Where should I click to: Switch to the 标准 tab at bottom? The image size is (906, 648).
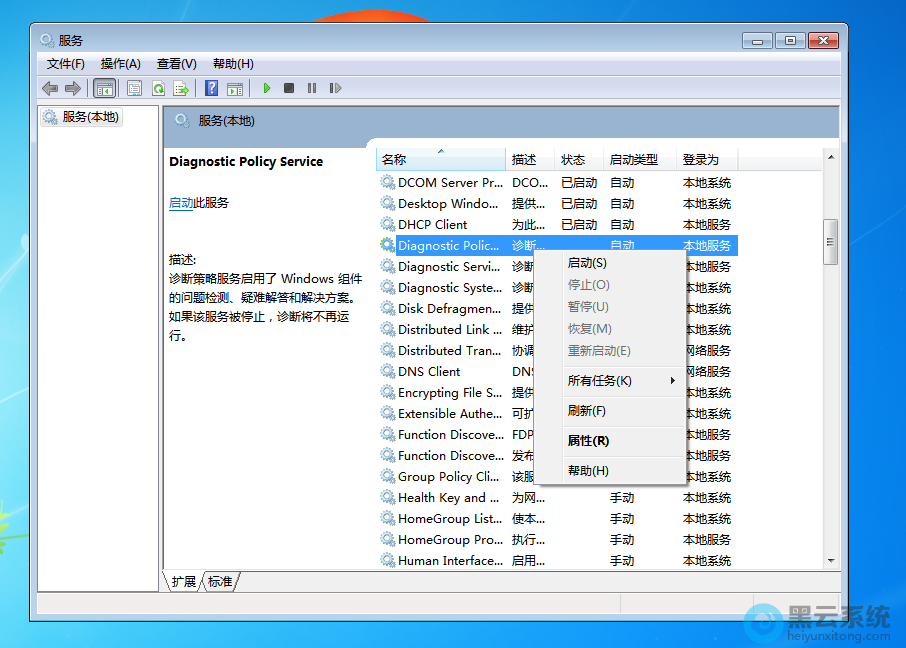click(220, 582)
